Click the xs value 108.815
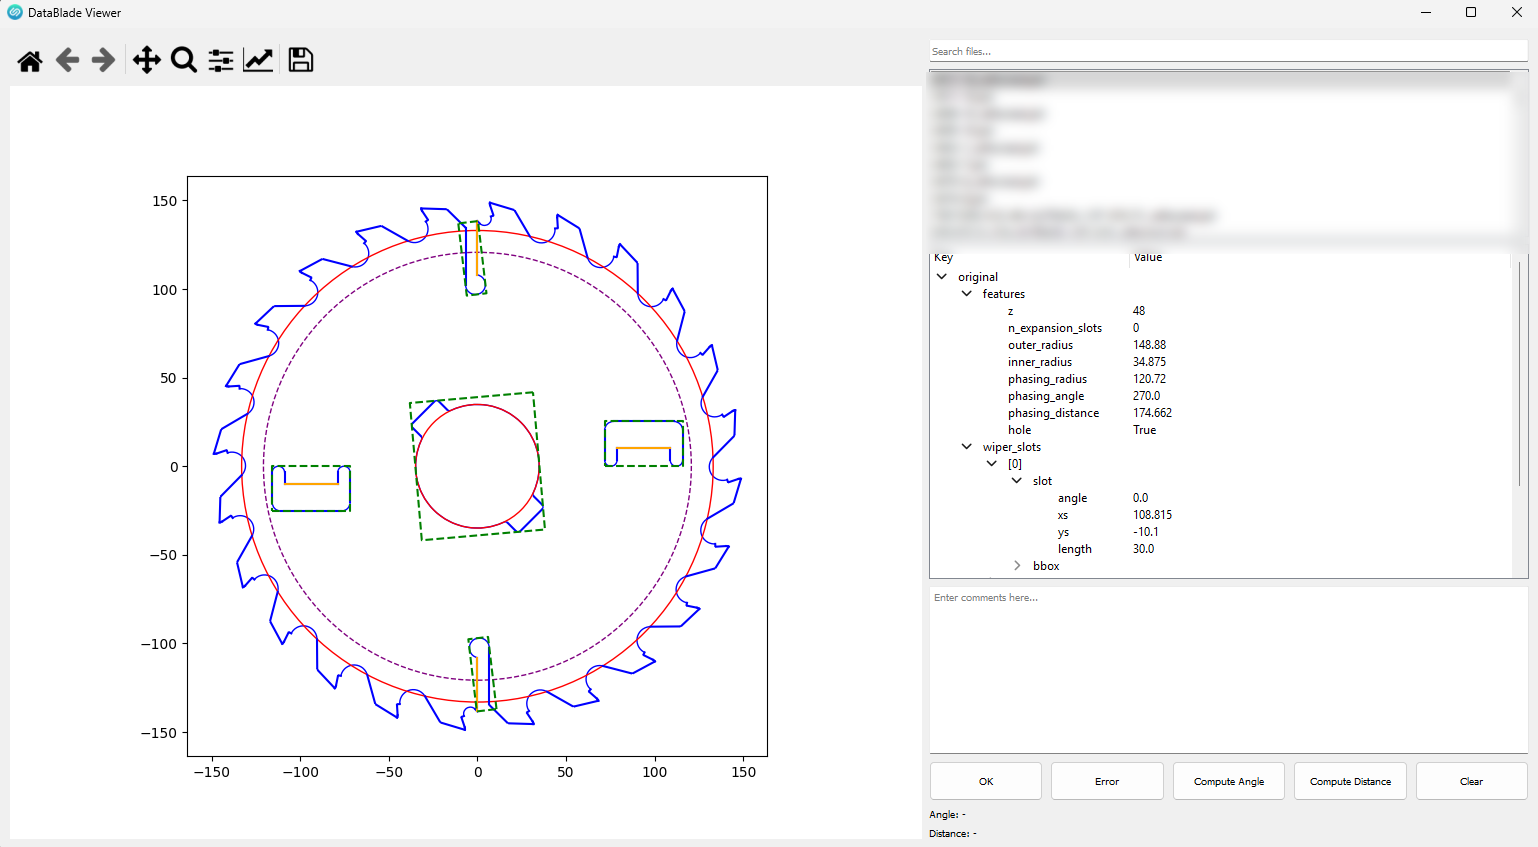The height and width of the screenshot is (847, 1538). [1152, 515]
